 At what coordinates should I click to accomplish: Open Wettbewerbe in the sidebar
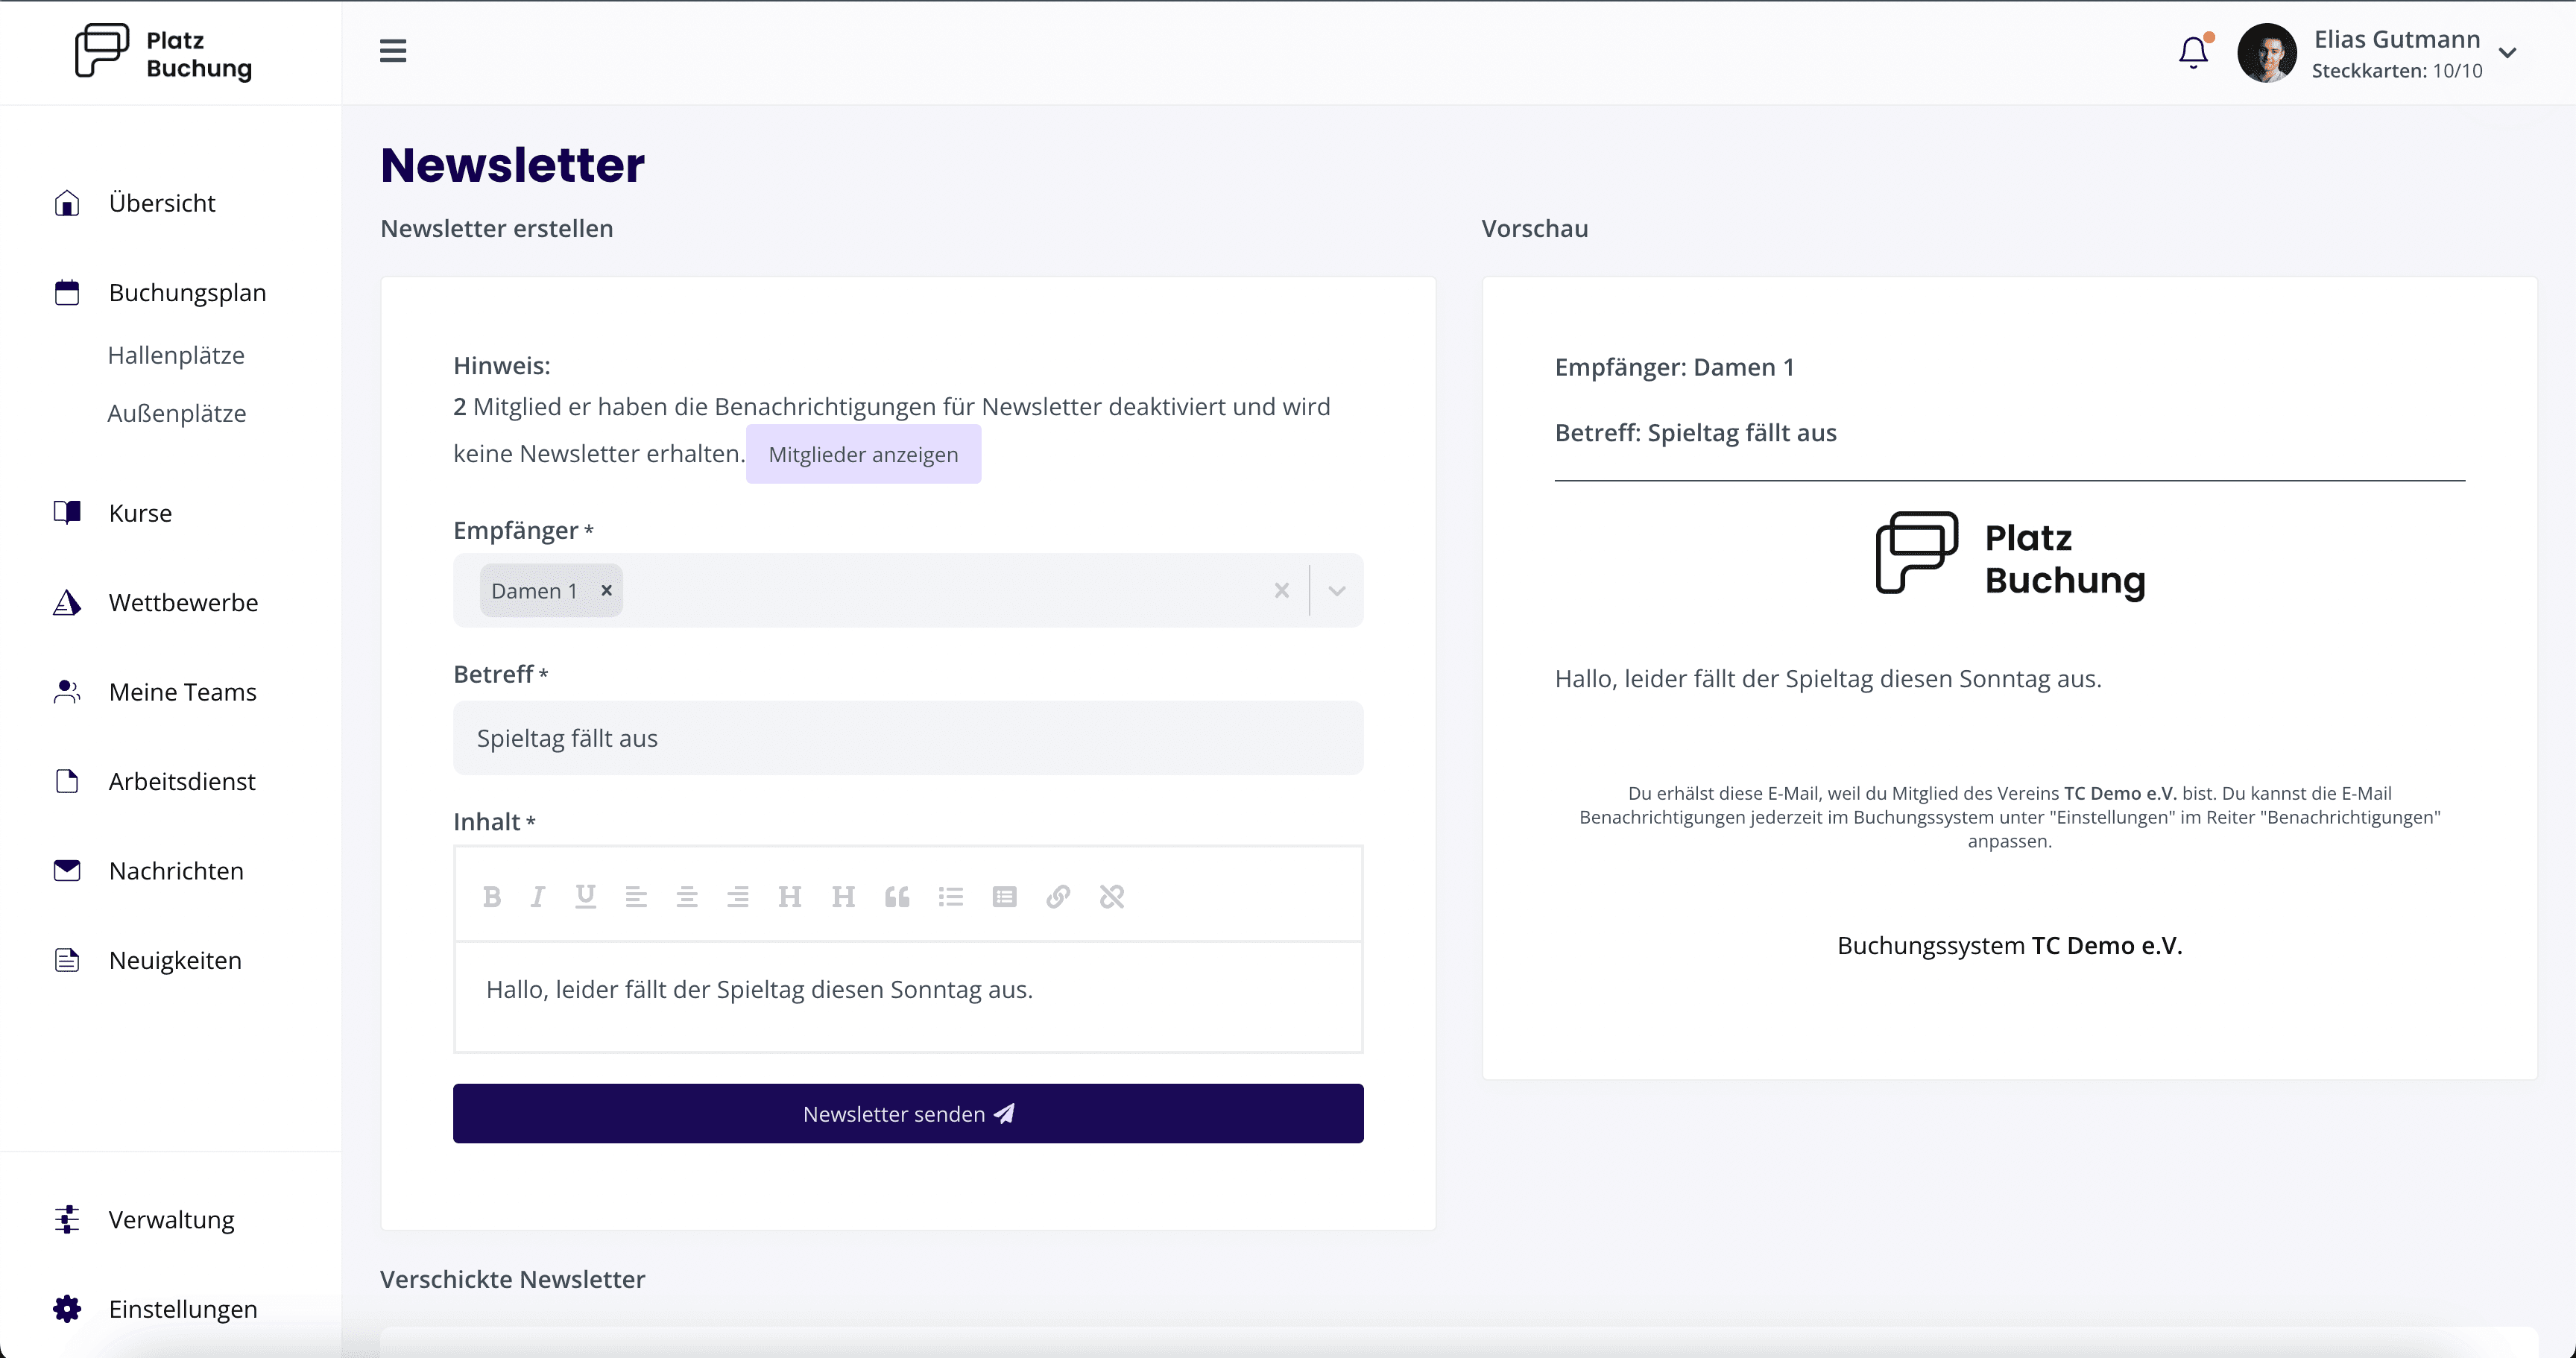point(183,602)
